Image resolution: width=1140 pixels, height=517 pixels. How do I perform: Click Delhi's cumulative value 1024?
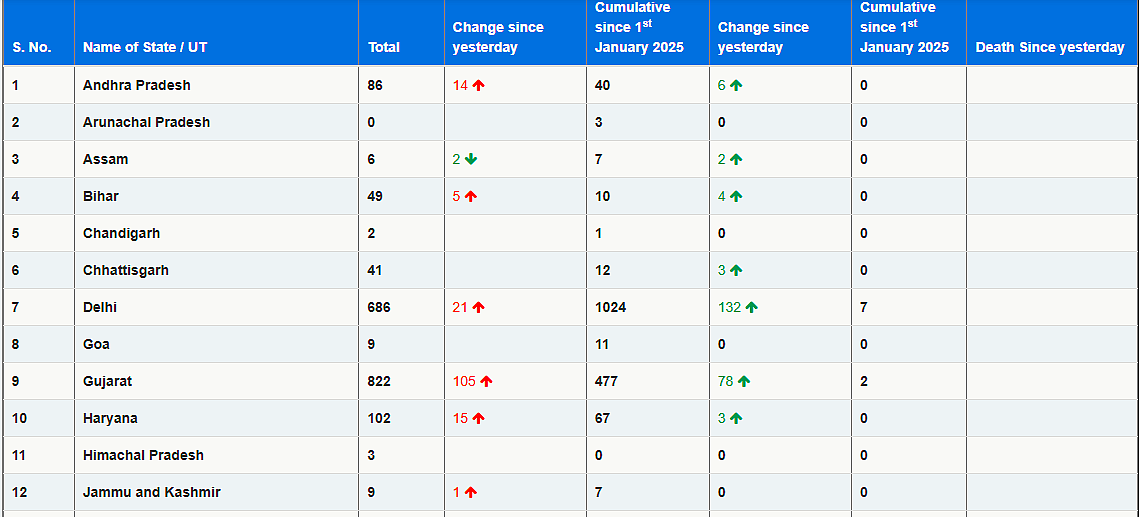611,308
